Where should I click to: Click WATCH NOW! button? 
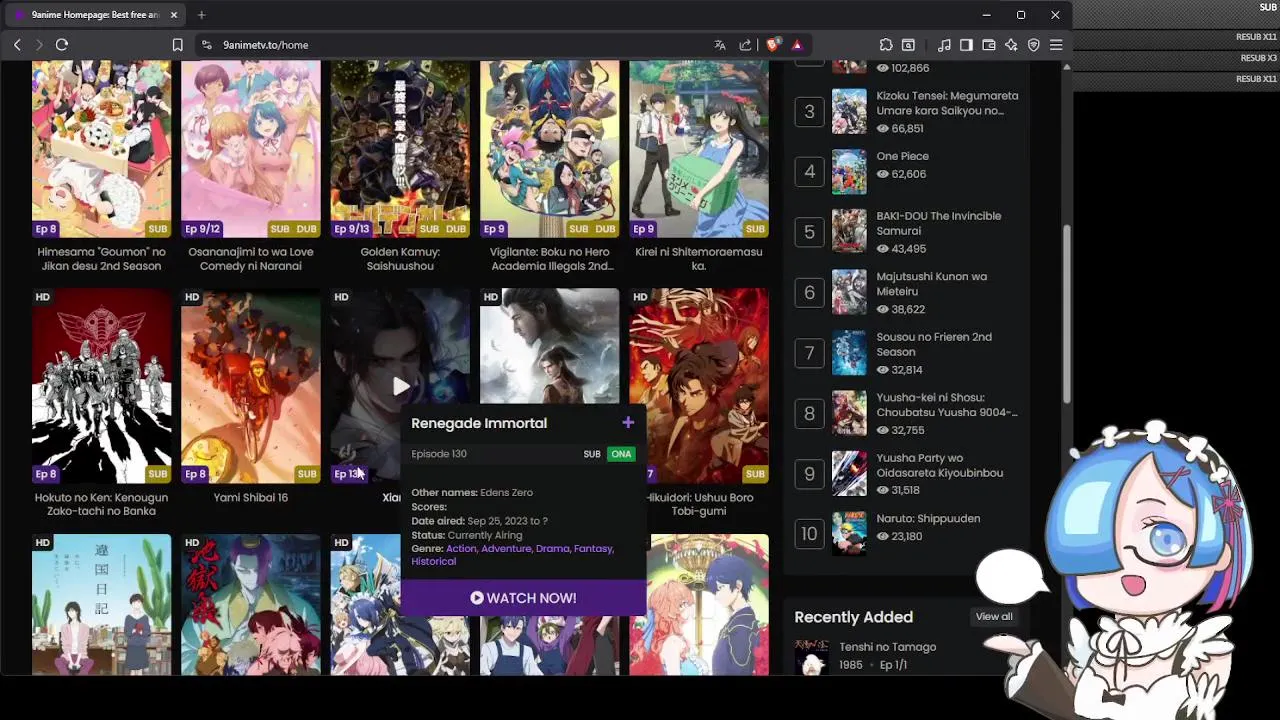[523, 598]
